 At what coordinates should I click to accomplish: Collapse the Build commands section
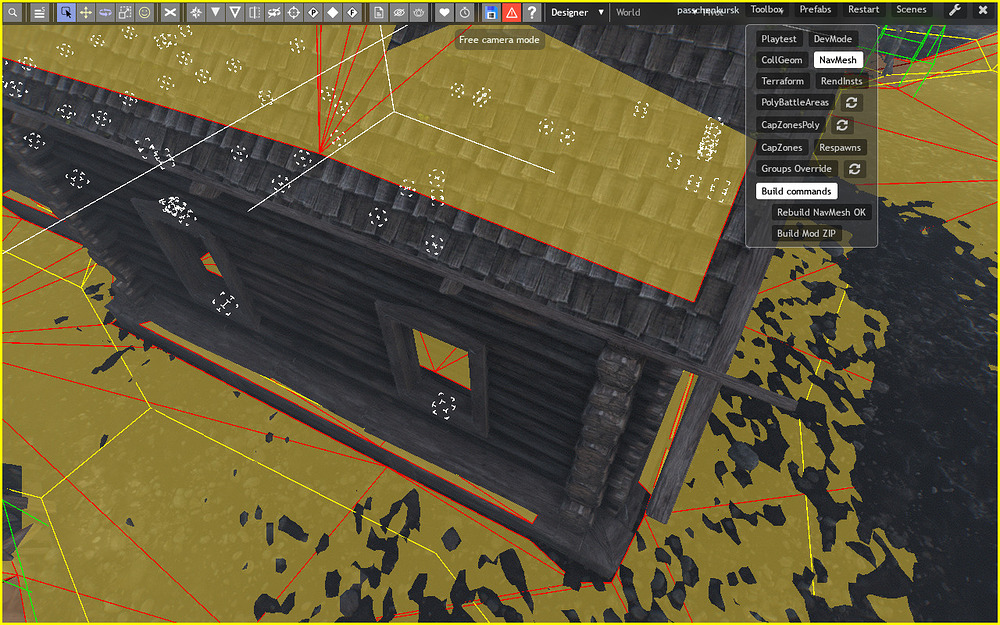tap(796, 191)
